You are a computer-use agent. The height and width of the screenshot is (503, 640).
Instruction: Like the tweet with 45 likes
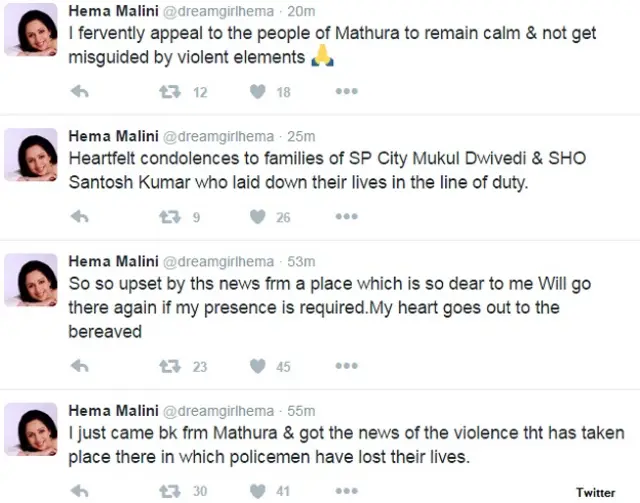(257, 366)
